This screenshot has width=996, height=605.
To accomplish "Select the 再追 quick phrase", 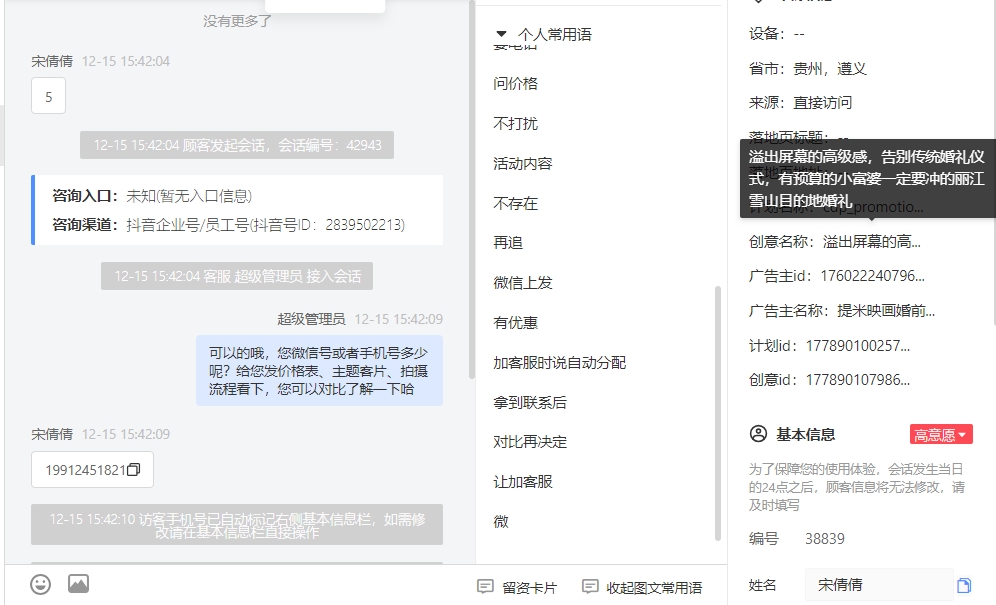I will (x=508, y=243).
